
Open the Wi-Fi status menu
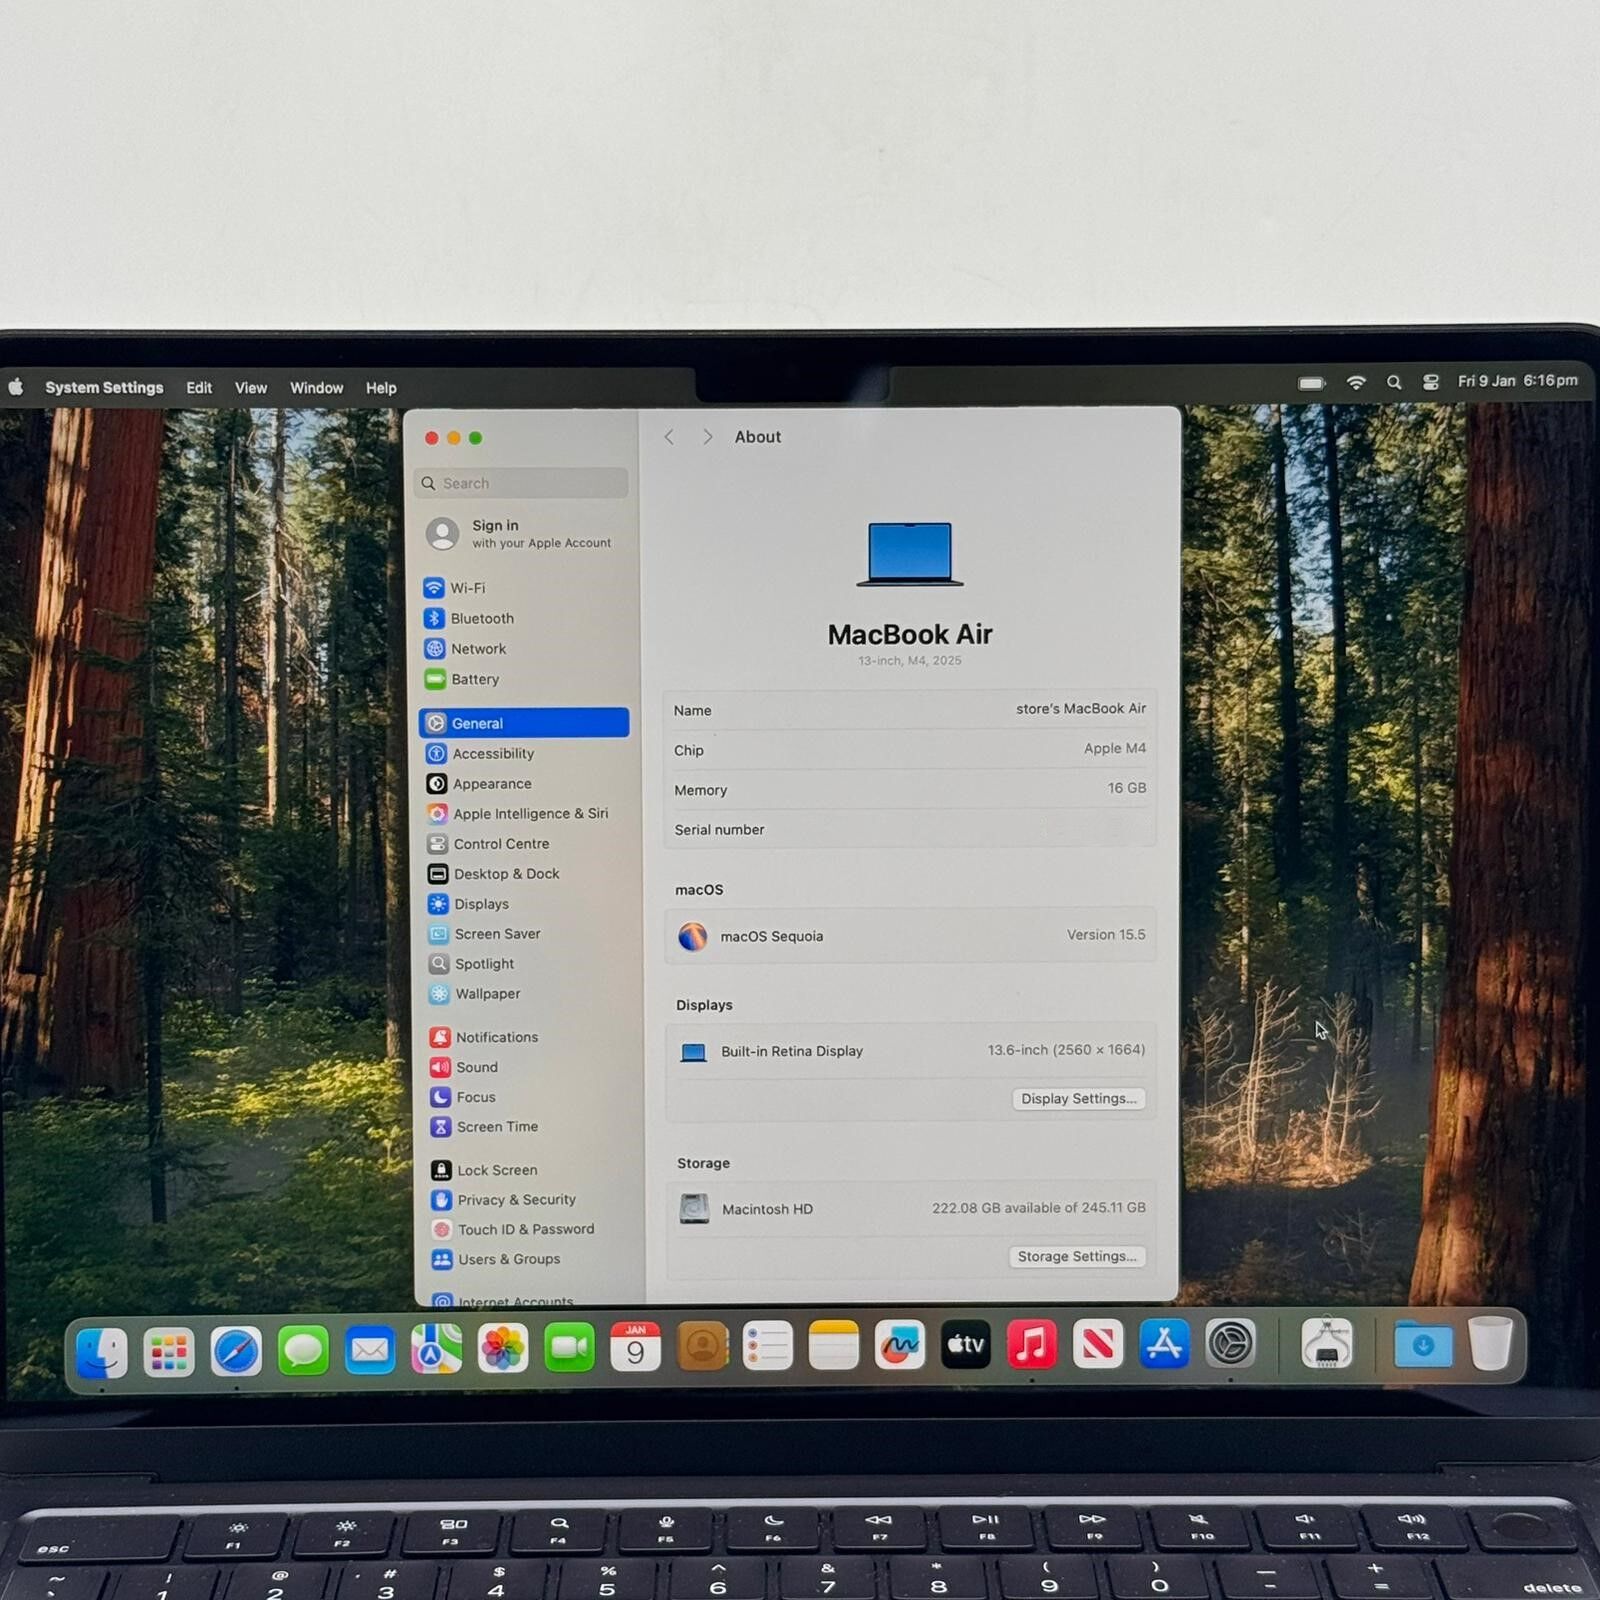click(1356, 382)
